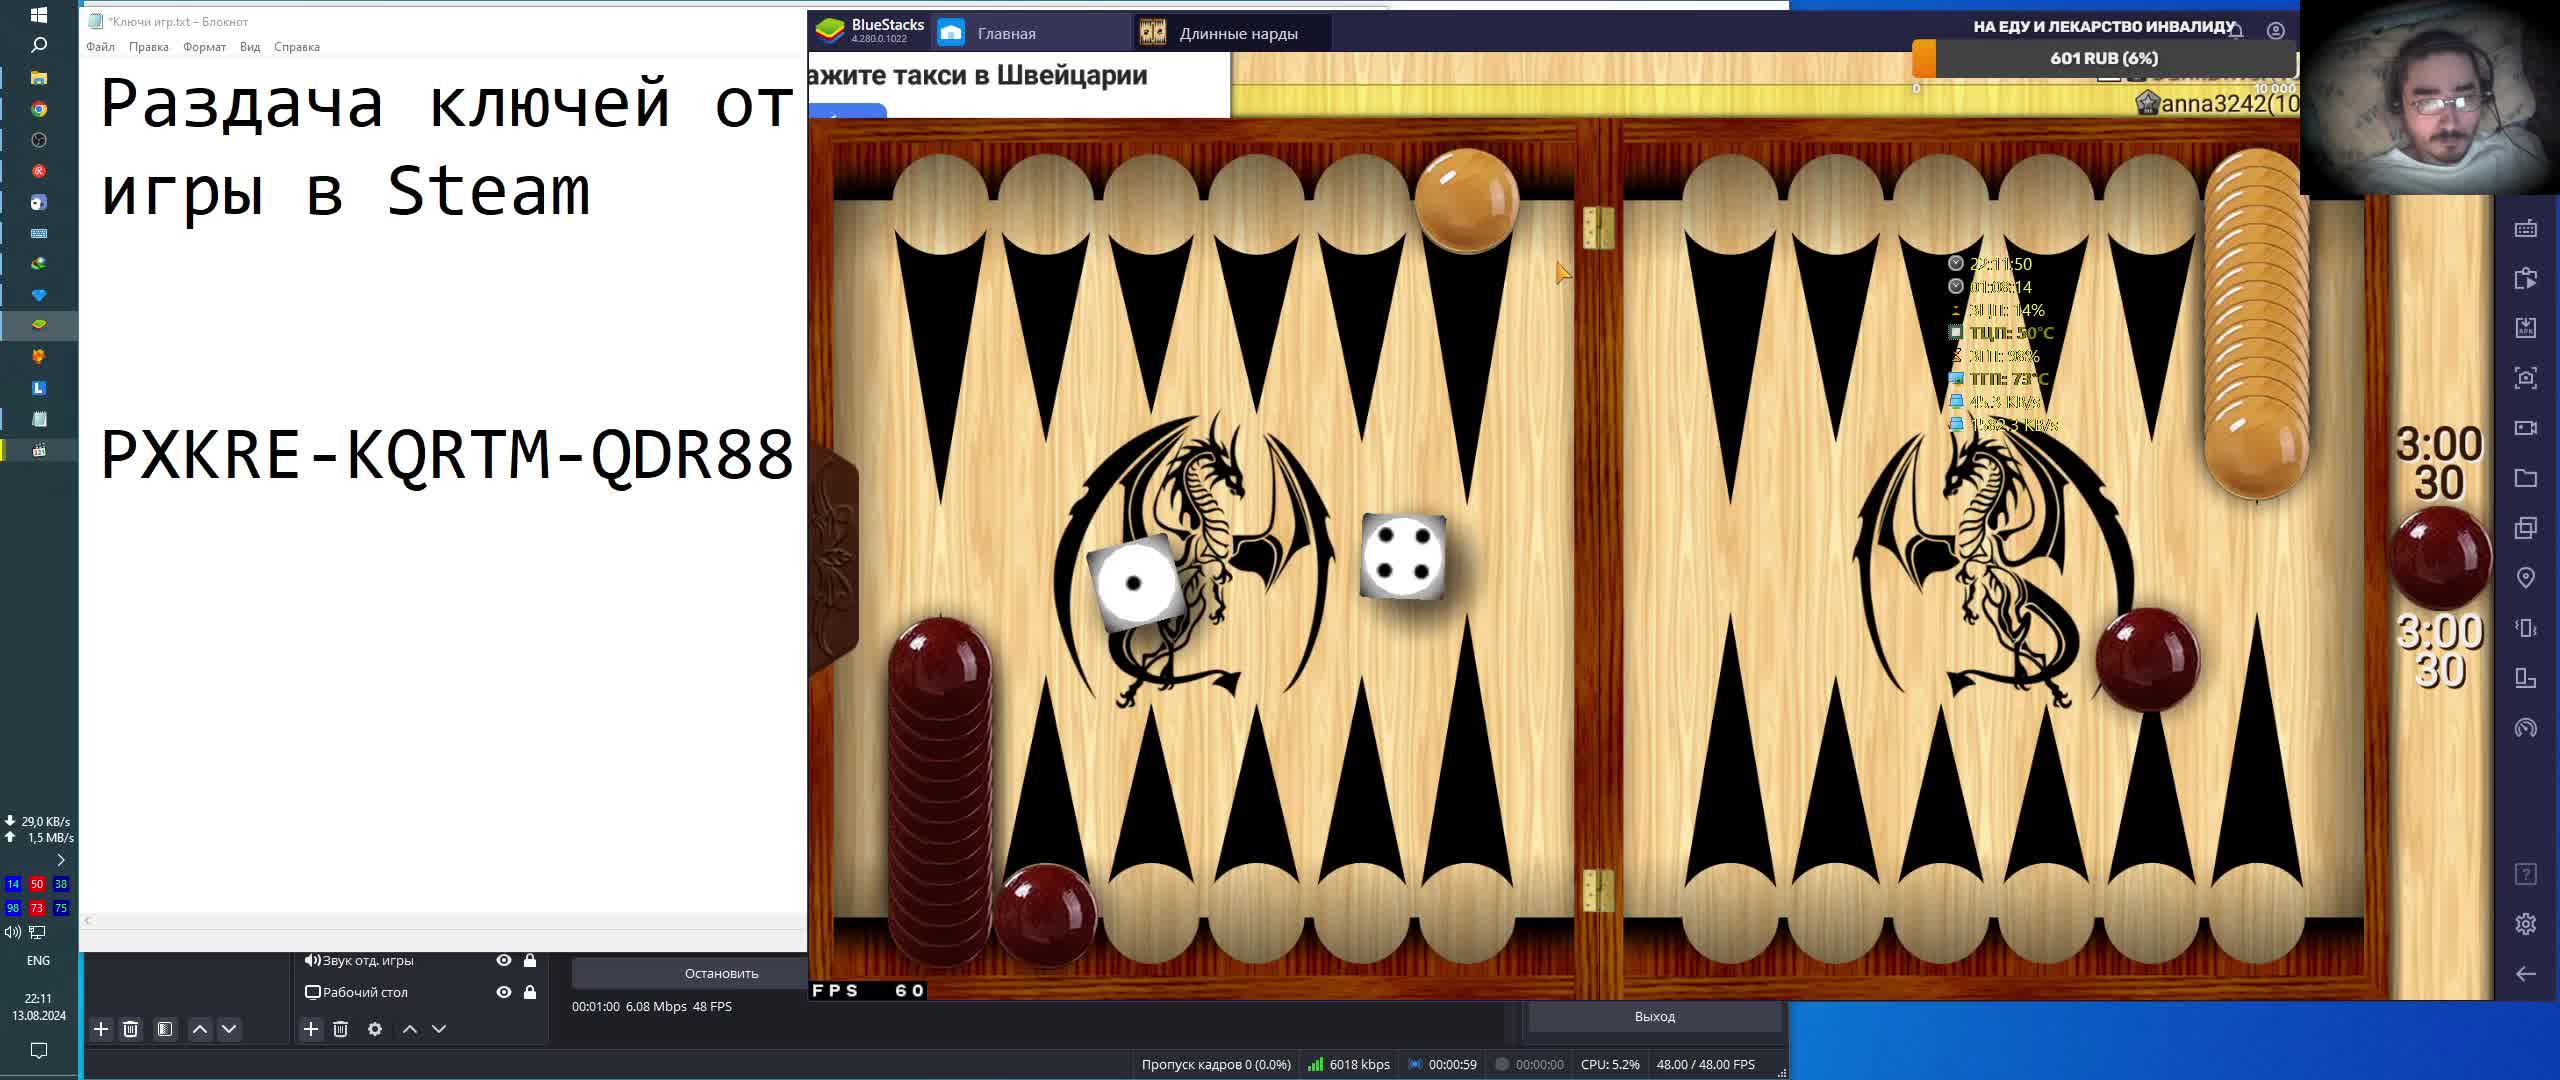Take a BlueStacks screenshot
The image size is (2560, 1080).
pyautogui.click(x=2525, y=378)
